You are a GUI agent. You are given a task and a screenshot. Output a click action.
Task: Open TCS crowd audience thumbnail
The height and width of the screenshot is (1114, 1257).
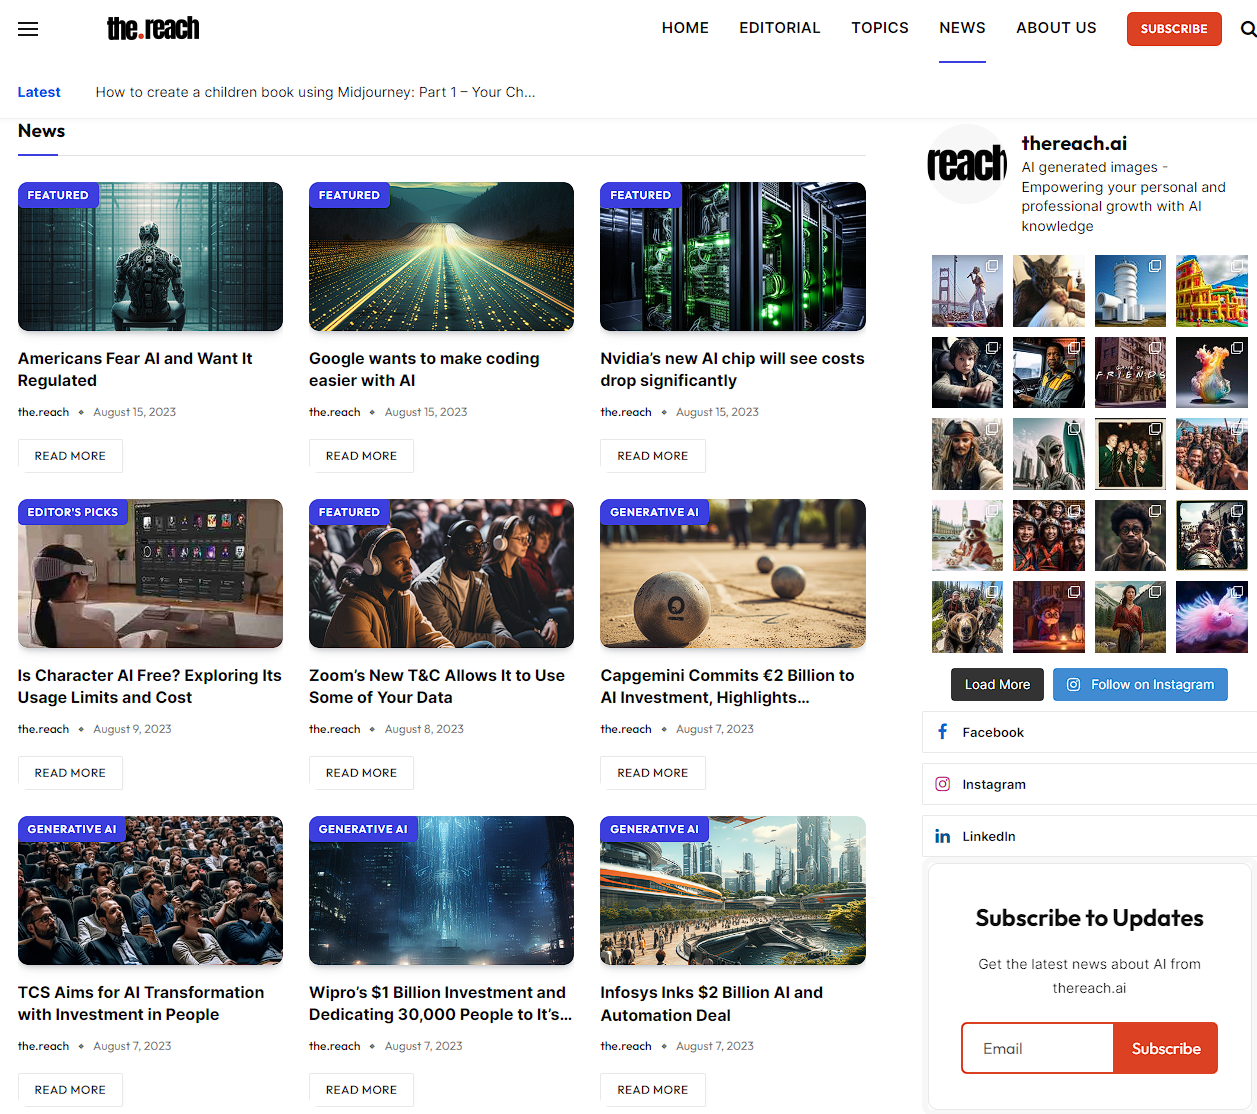(150, 890)
